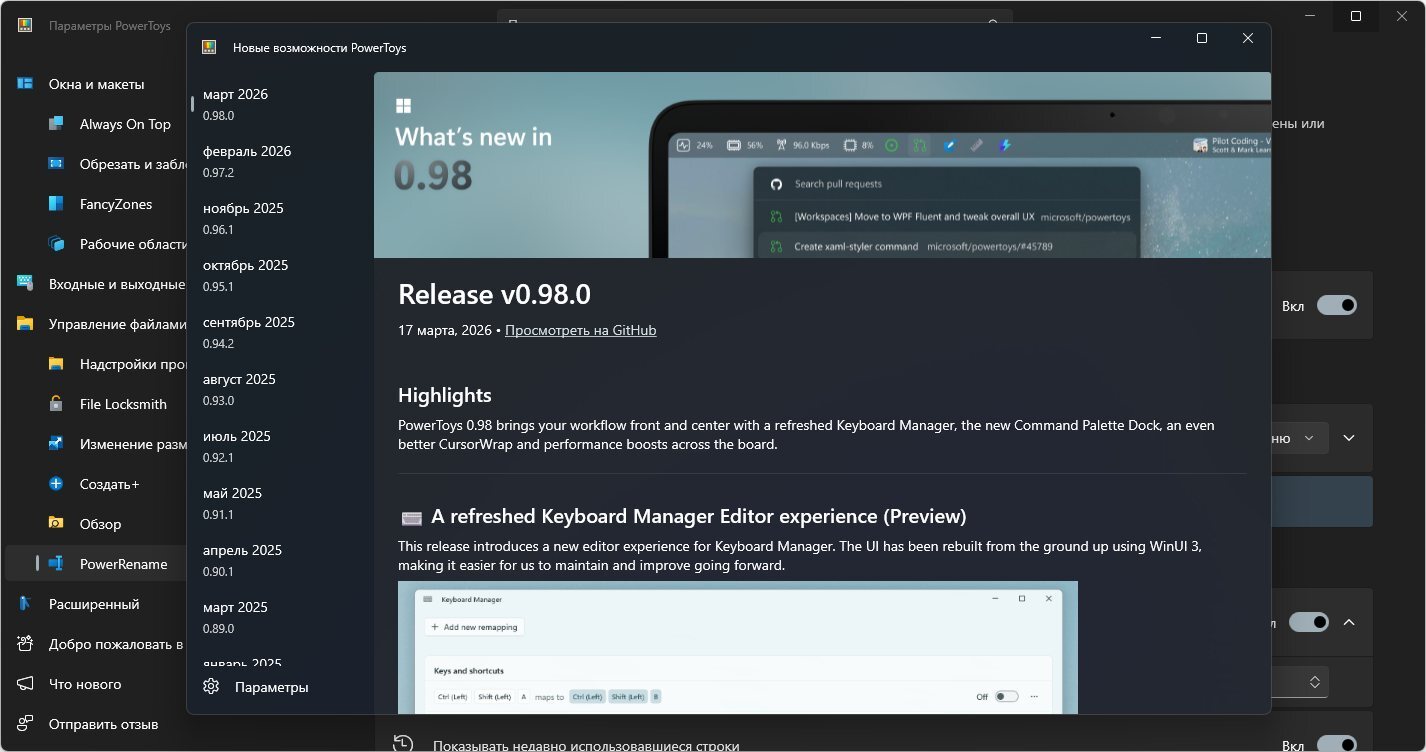Click the Обзор icon in sidebar
Viewport: 1426px width, 752px height.
[57, 524]
